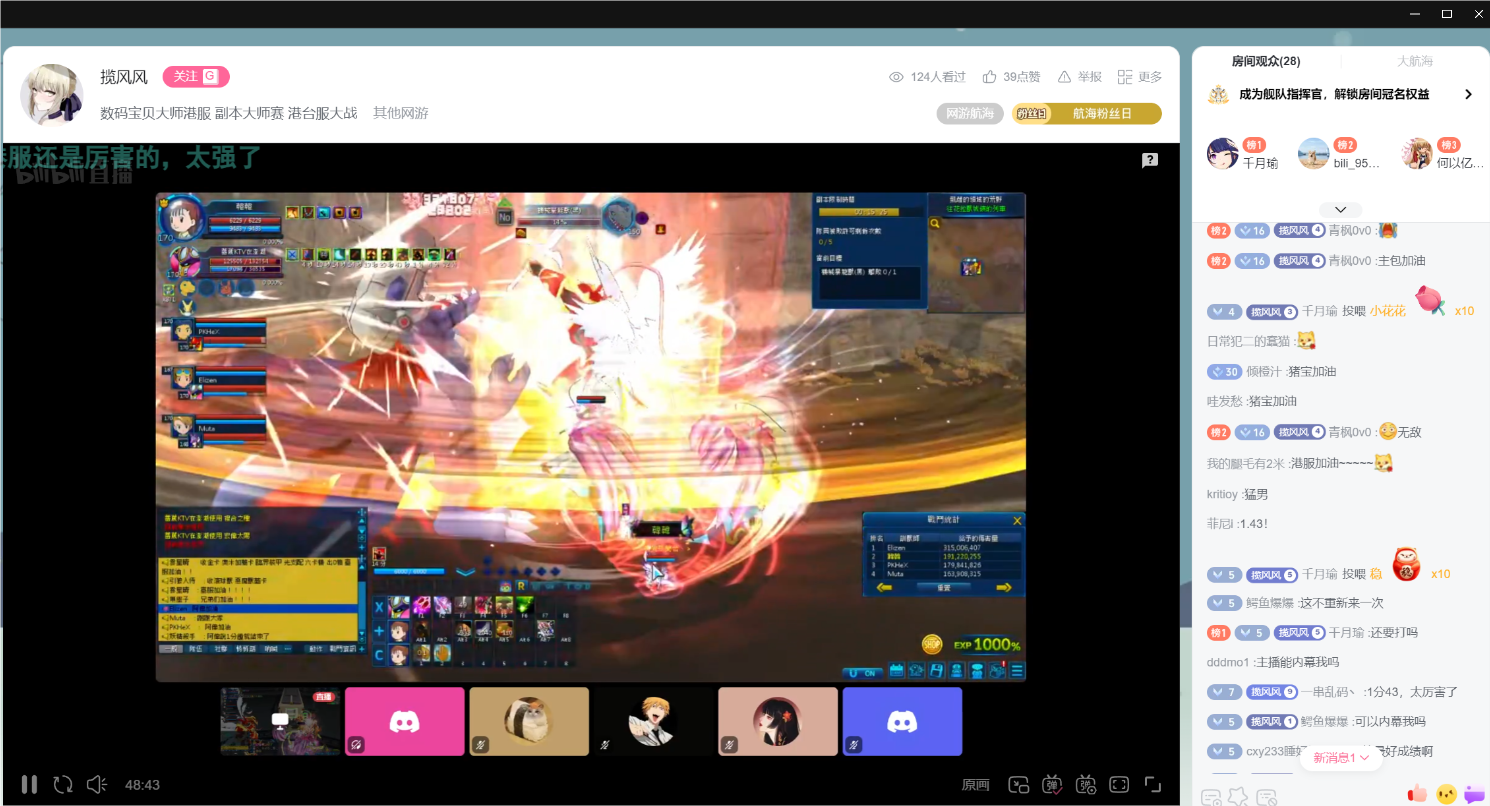Select the pink Discord participant tile
The width and height of the screenshot is (1490, 806).
pos(405,721)
